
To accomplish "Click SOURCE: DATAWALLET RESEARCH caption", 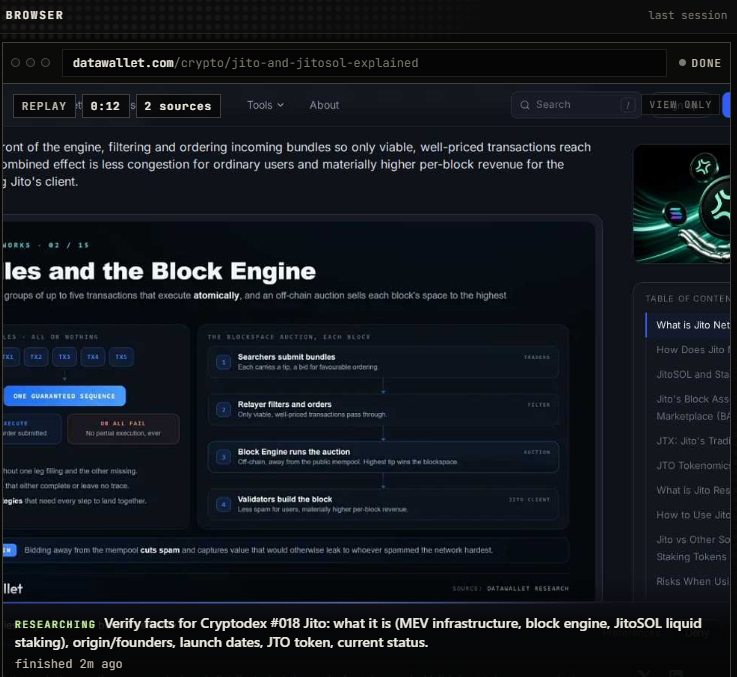I will click(510, 589).
